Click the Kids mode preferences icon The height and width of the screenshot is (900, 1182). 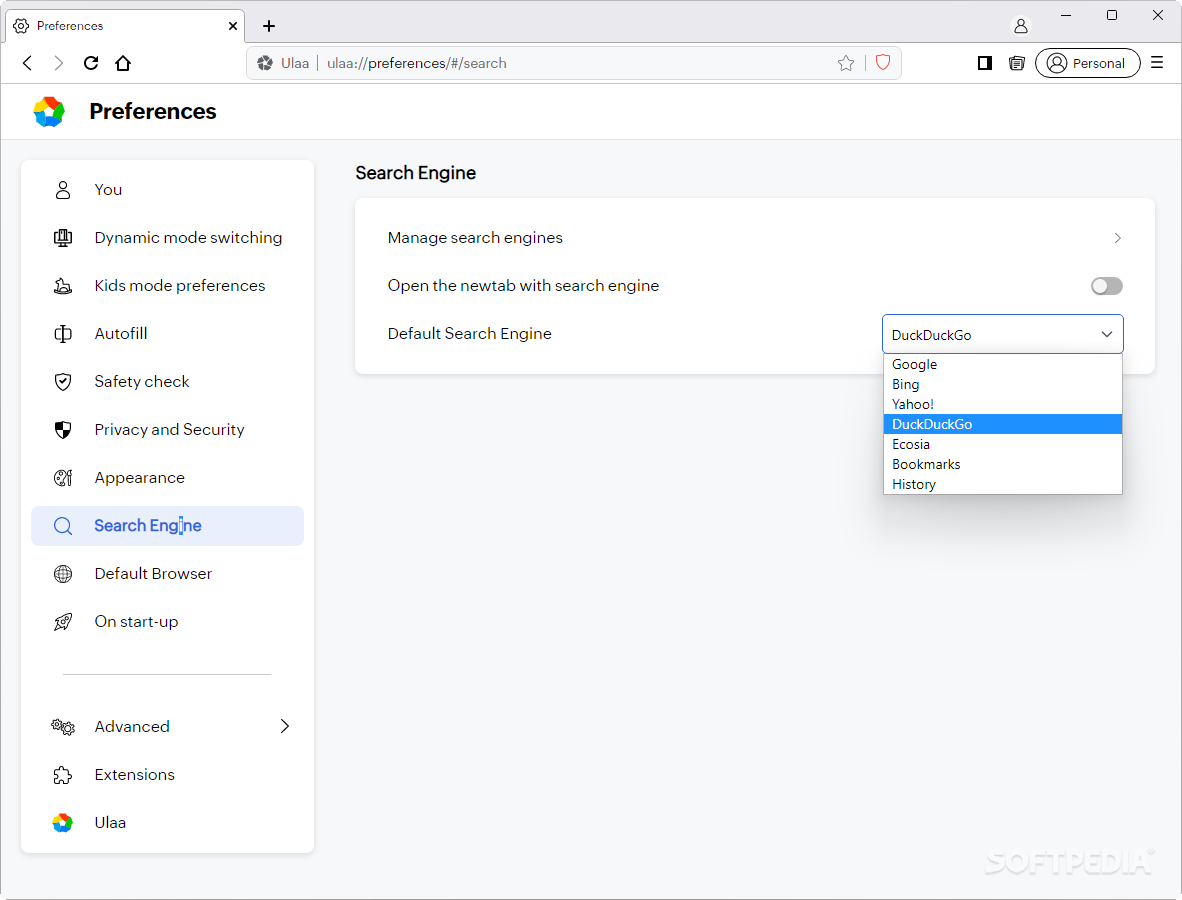click(x=63, y=286)
